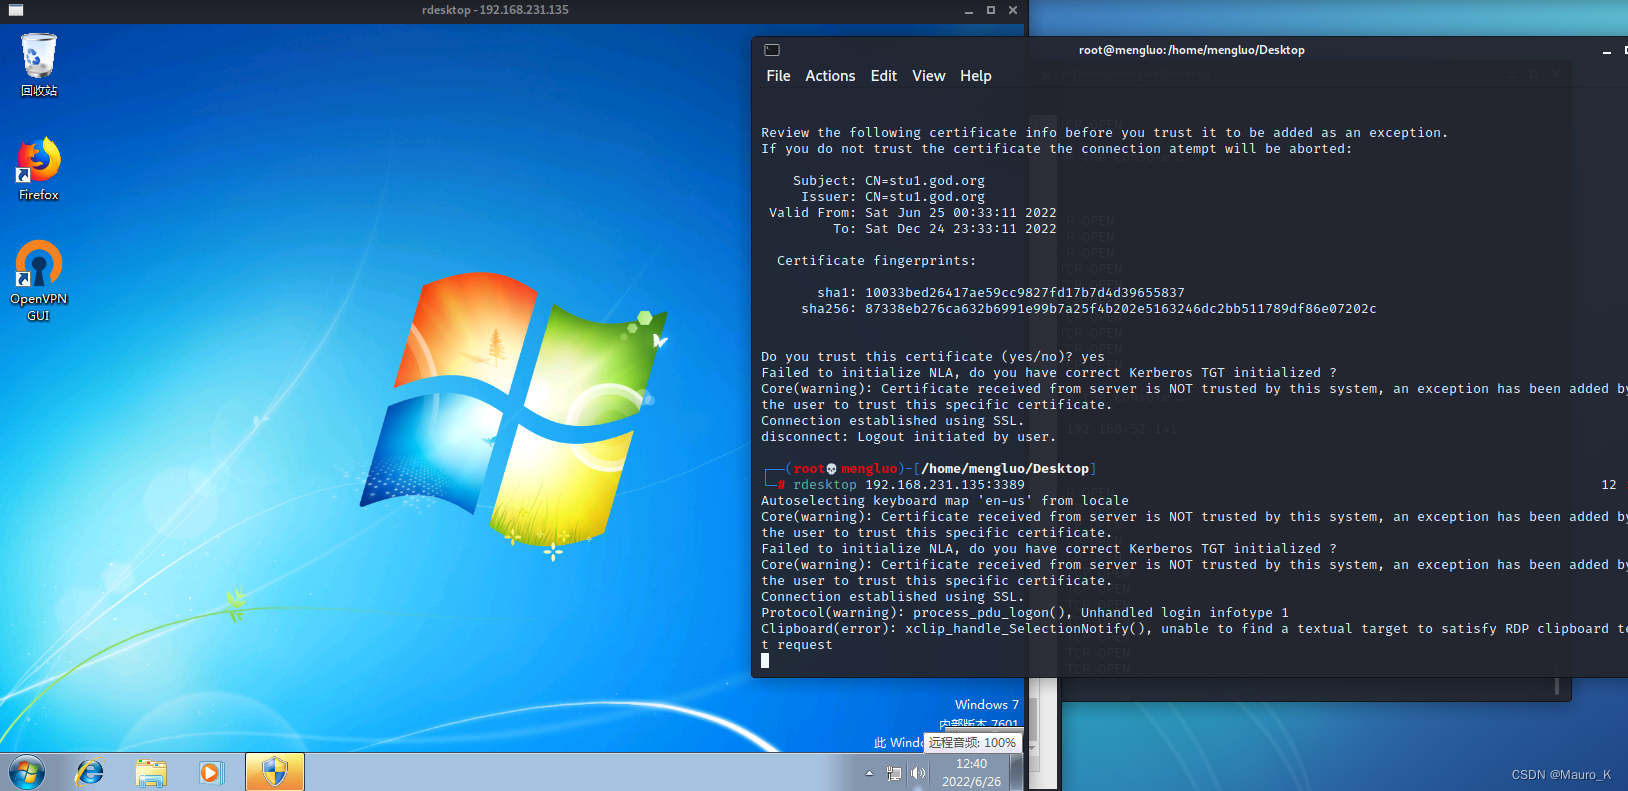
Task: Select the OpenVPN GUI desktop shortcut
Action: pos(39,281)
